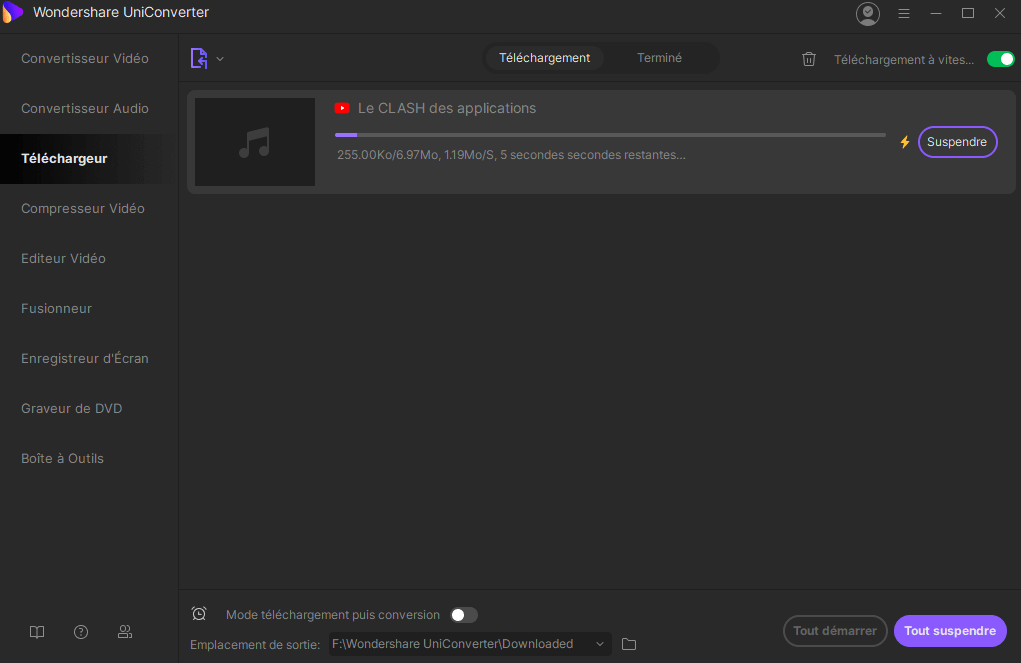The height and width of the screenshot is (663, 1021).
Task: Disable the high-speed download toggle
Action: tap(1000, 59)
